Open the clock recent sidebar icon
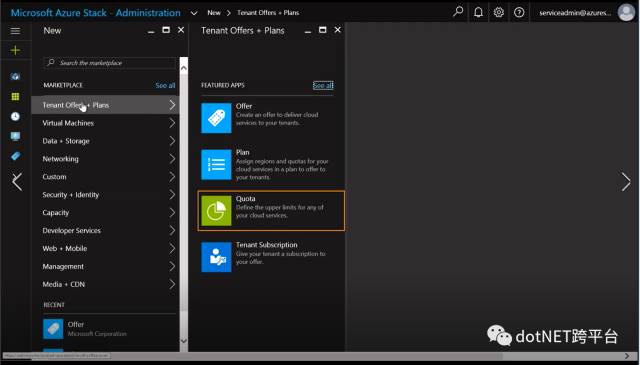The image size is (640, 365). [x=15, y=116]
